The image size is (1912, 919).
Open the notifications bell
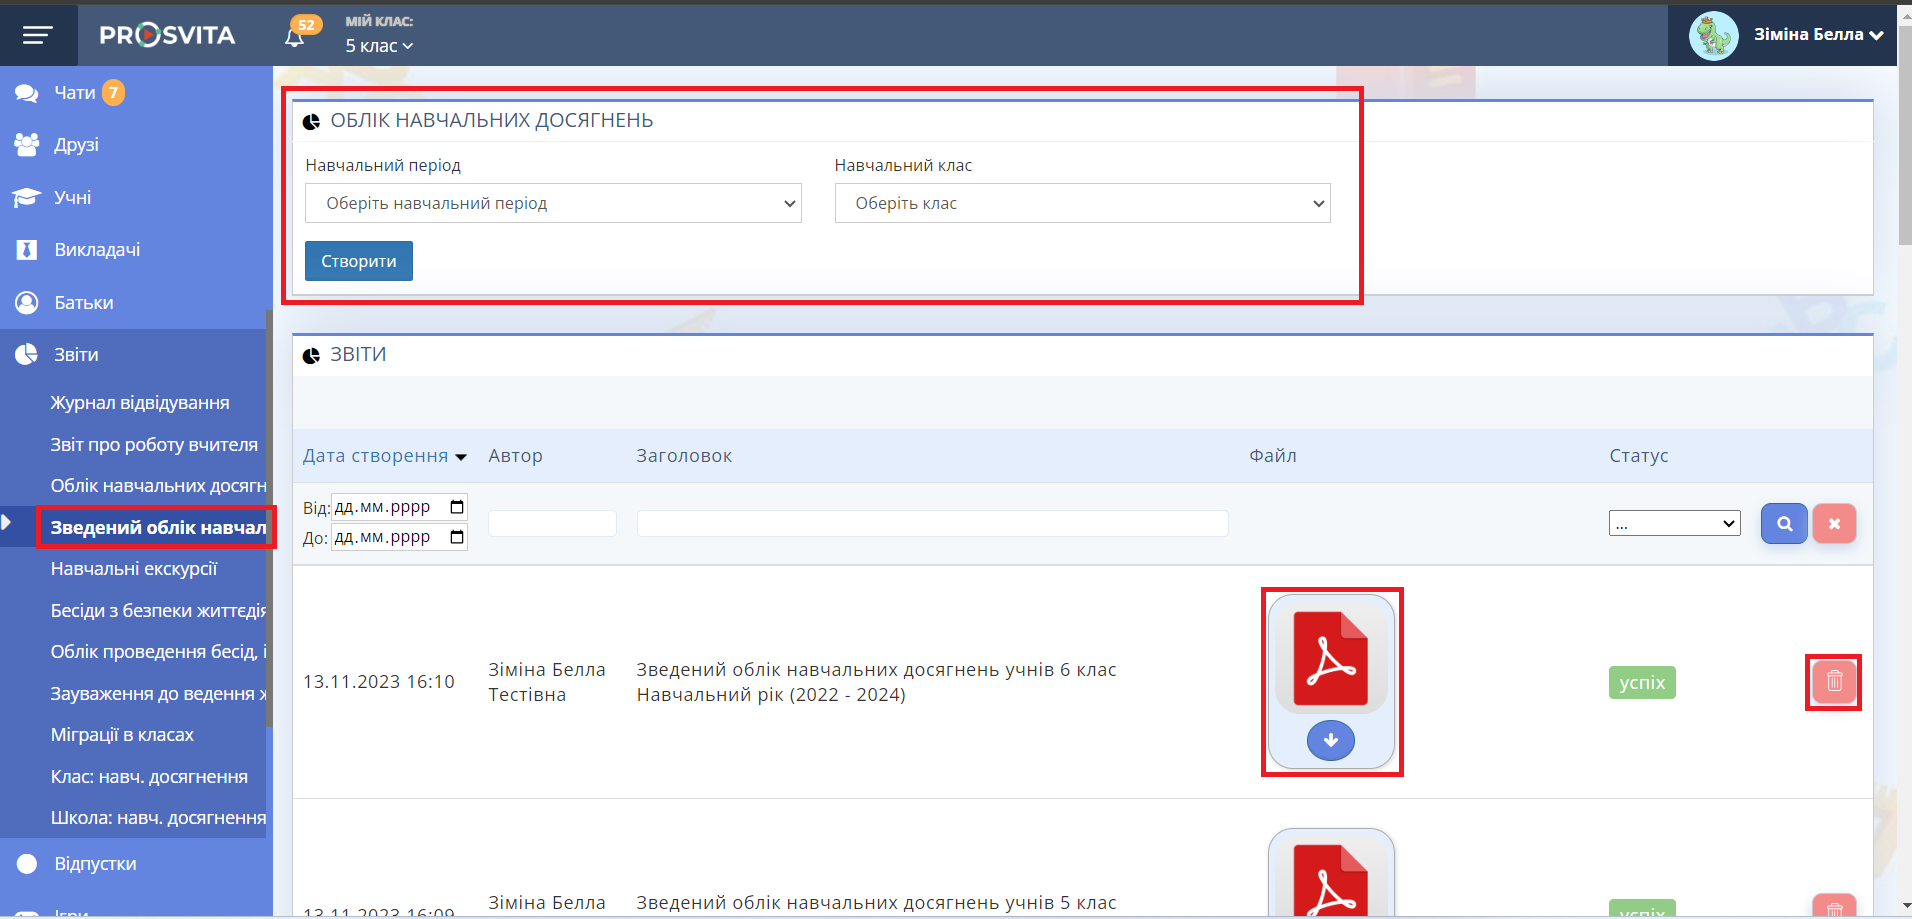pos(295,37)
